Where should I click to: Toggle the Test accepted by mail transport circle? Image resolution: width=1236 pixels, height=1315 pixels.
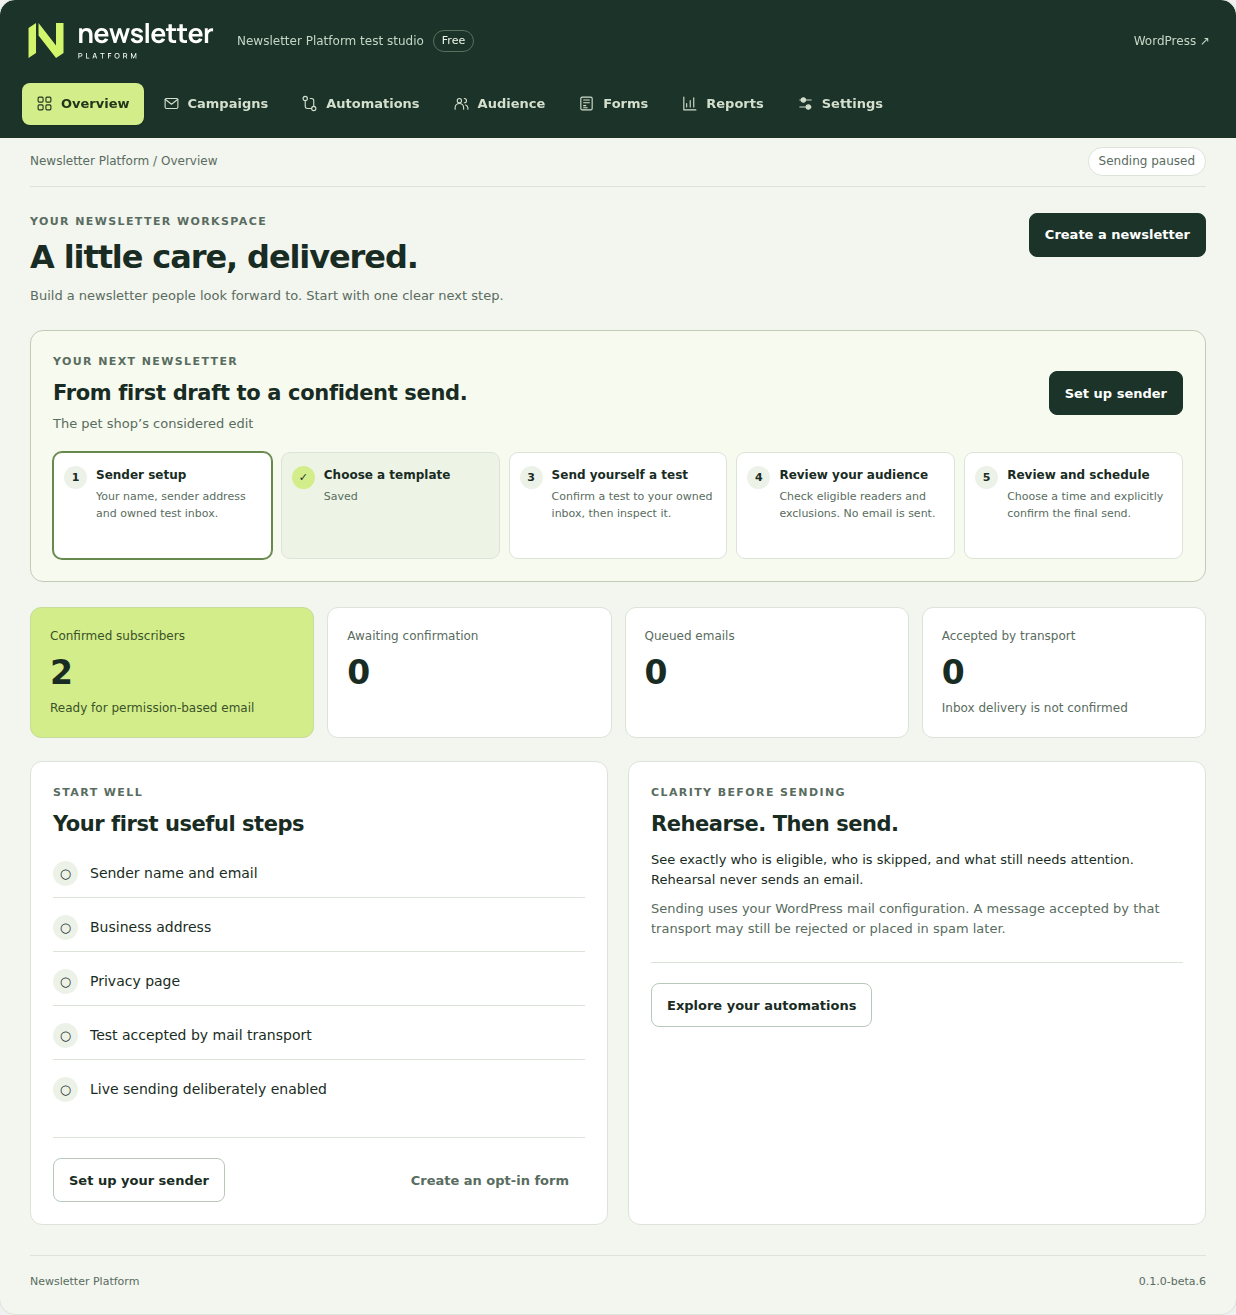tap(66, 1036)
